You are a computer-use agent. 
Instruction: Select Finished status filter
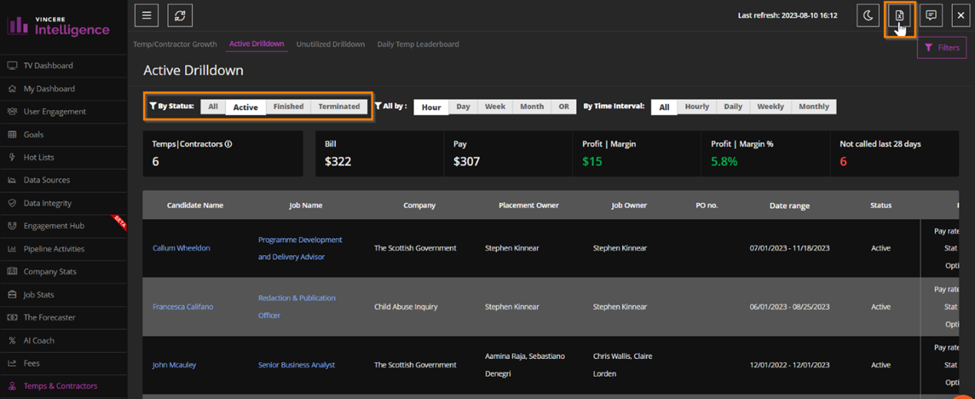(288, 106)
